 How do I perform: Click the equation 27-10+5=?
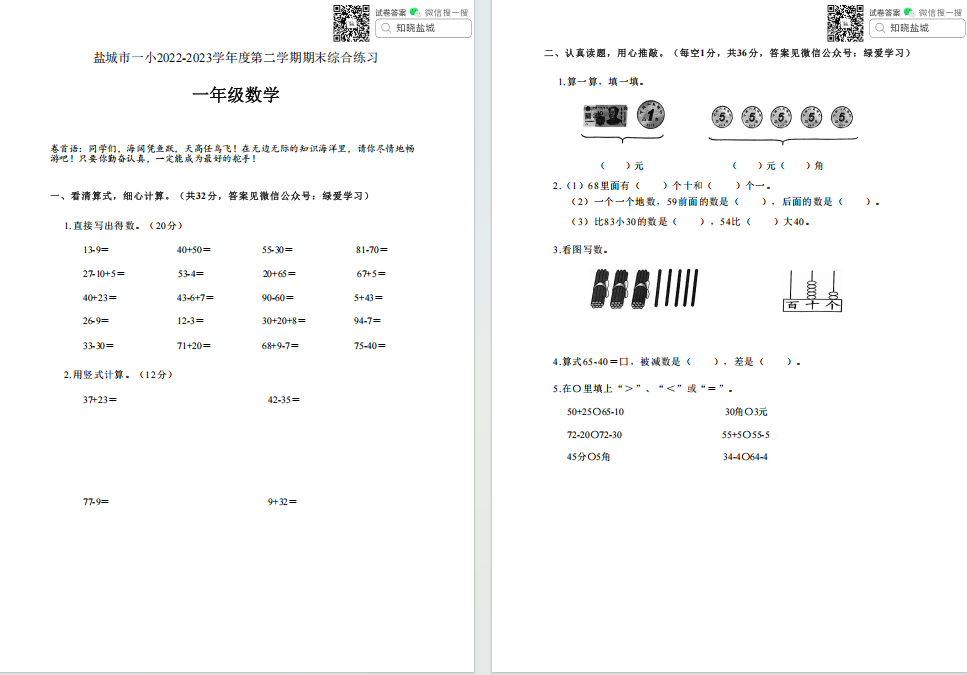pos(104,274)
